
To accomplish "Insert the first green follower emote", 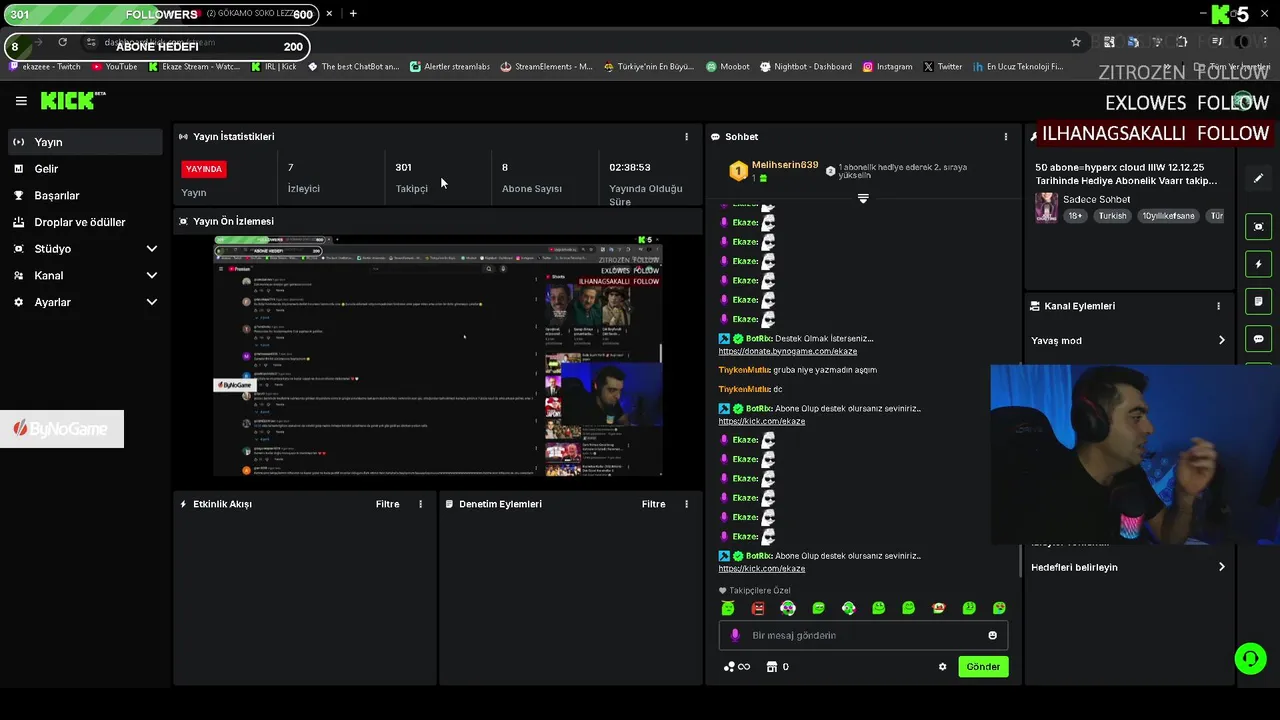I will tap(728, 608).
